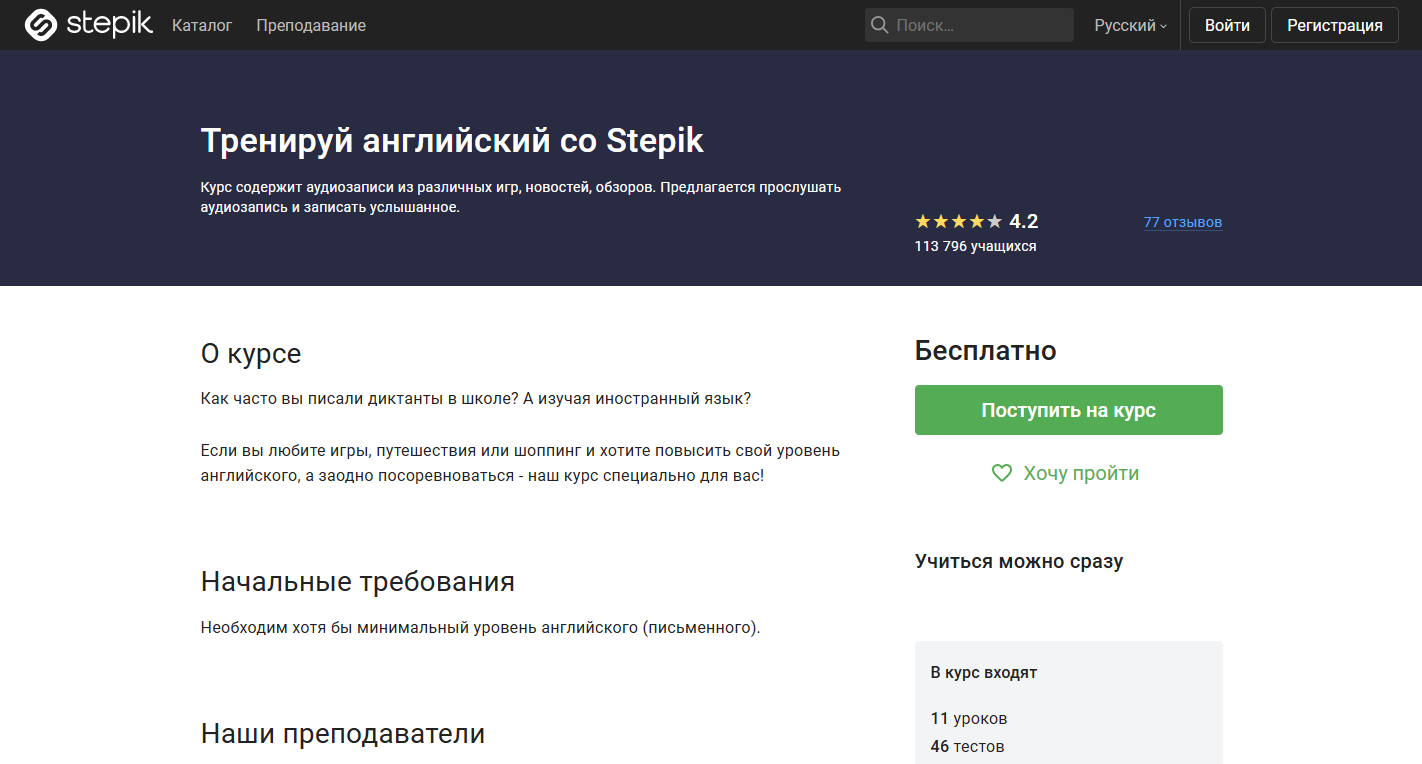The height and width of the screenshot is (764, 1422).
Task: Select the star icon showing 4.2 rating
Action: 957,221
